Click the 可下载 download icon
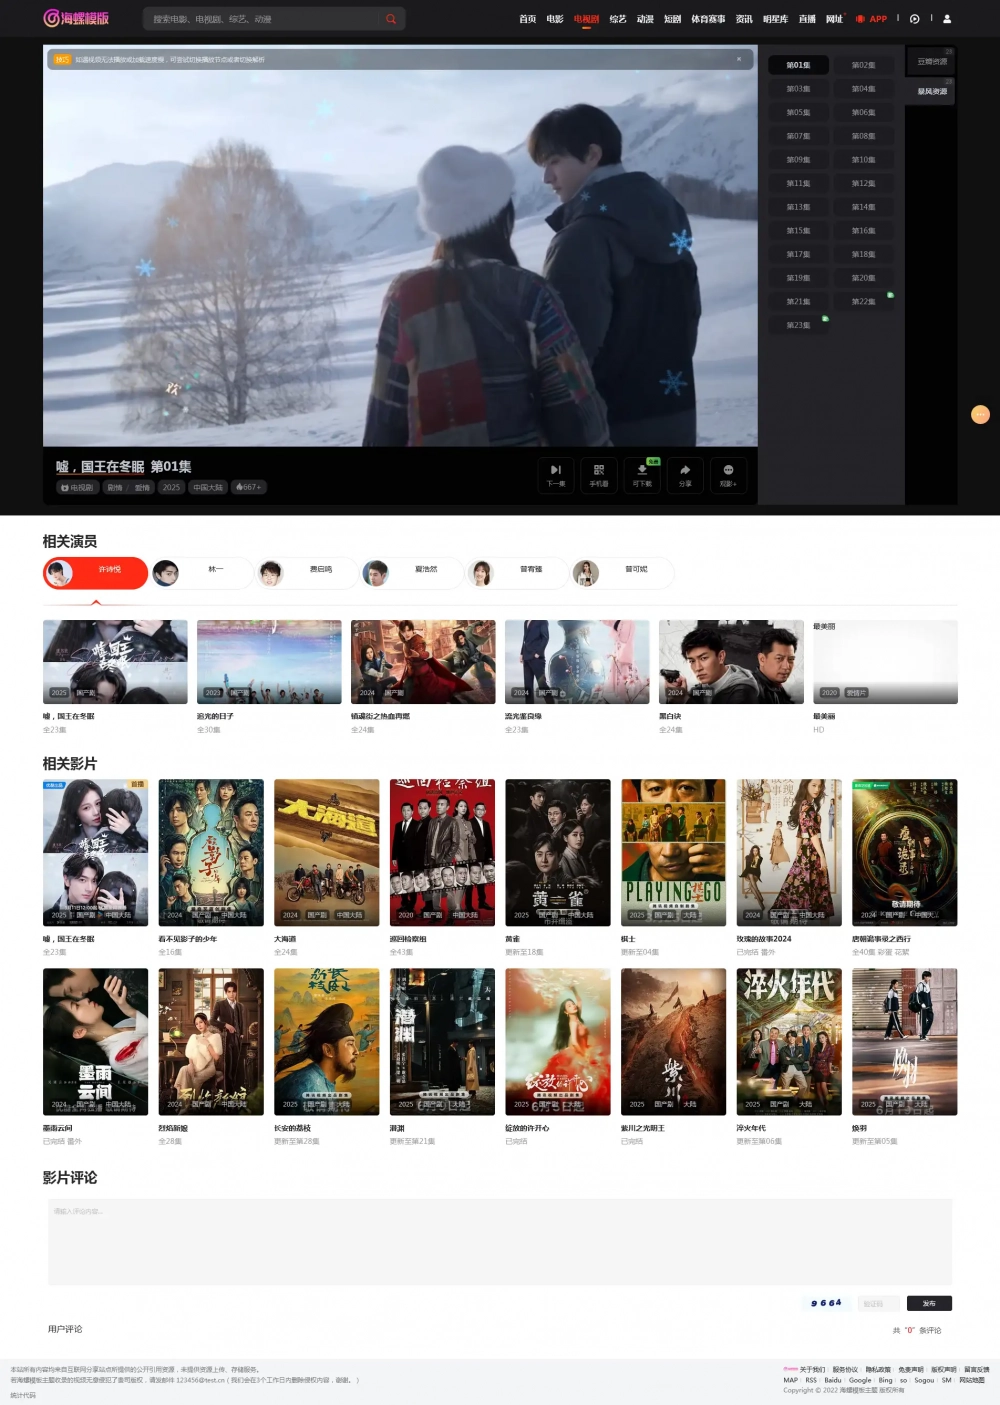 [x=642, y=474]
